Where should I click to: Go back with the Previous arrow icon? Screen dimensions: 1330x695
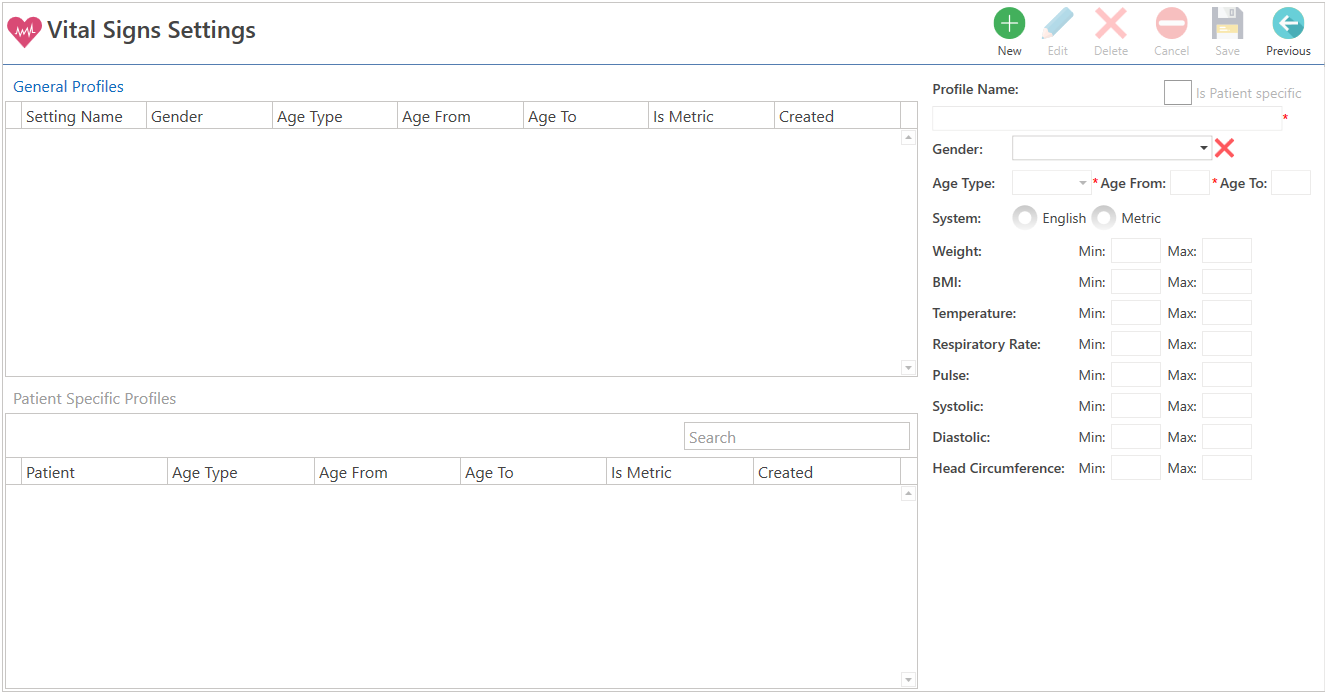coord(1288,23)
